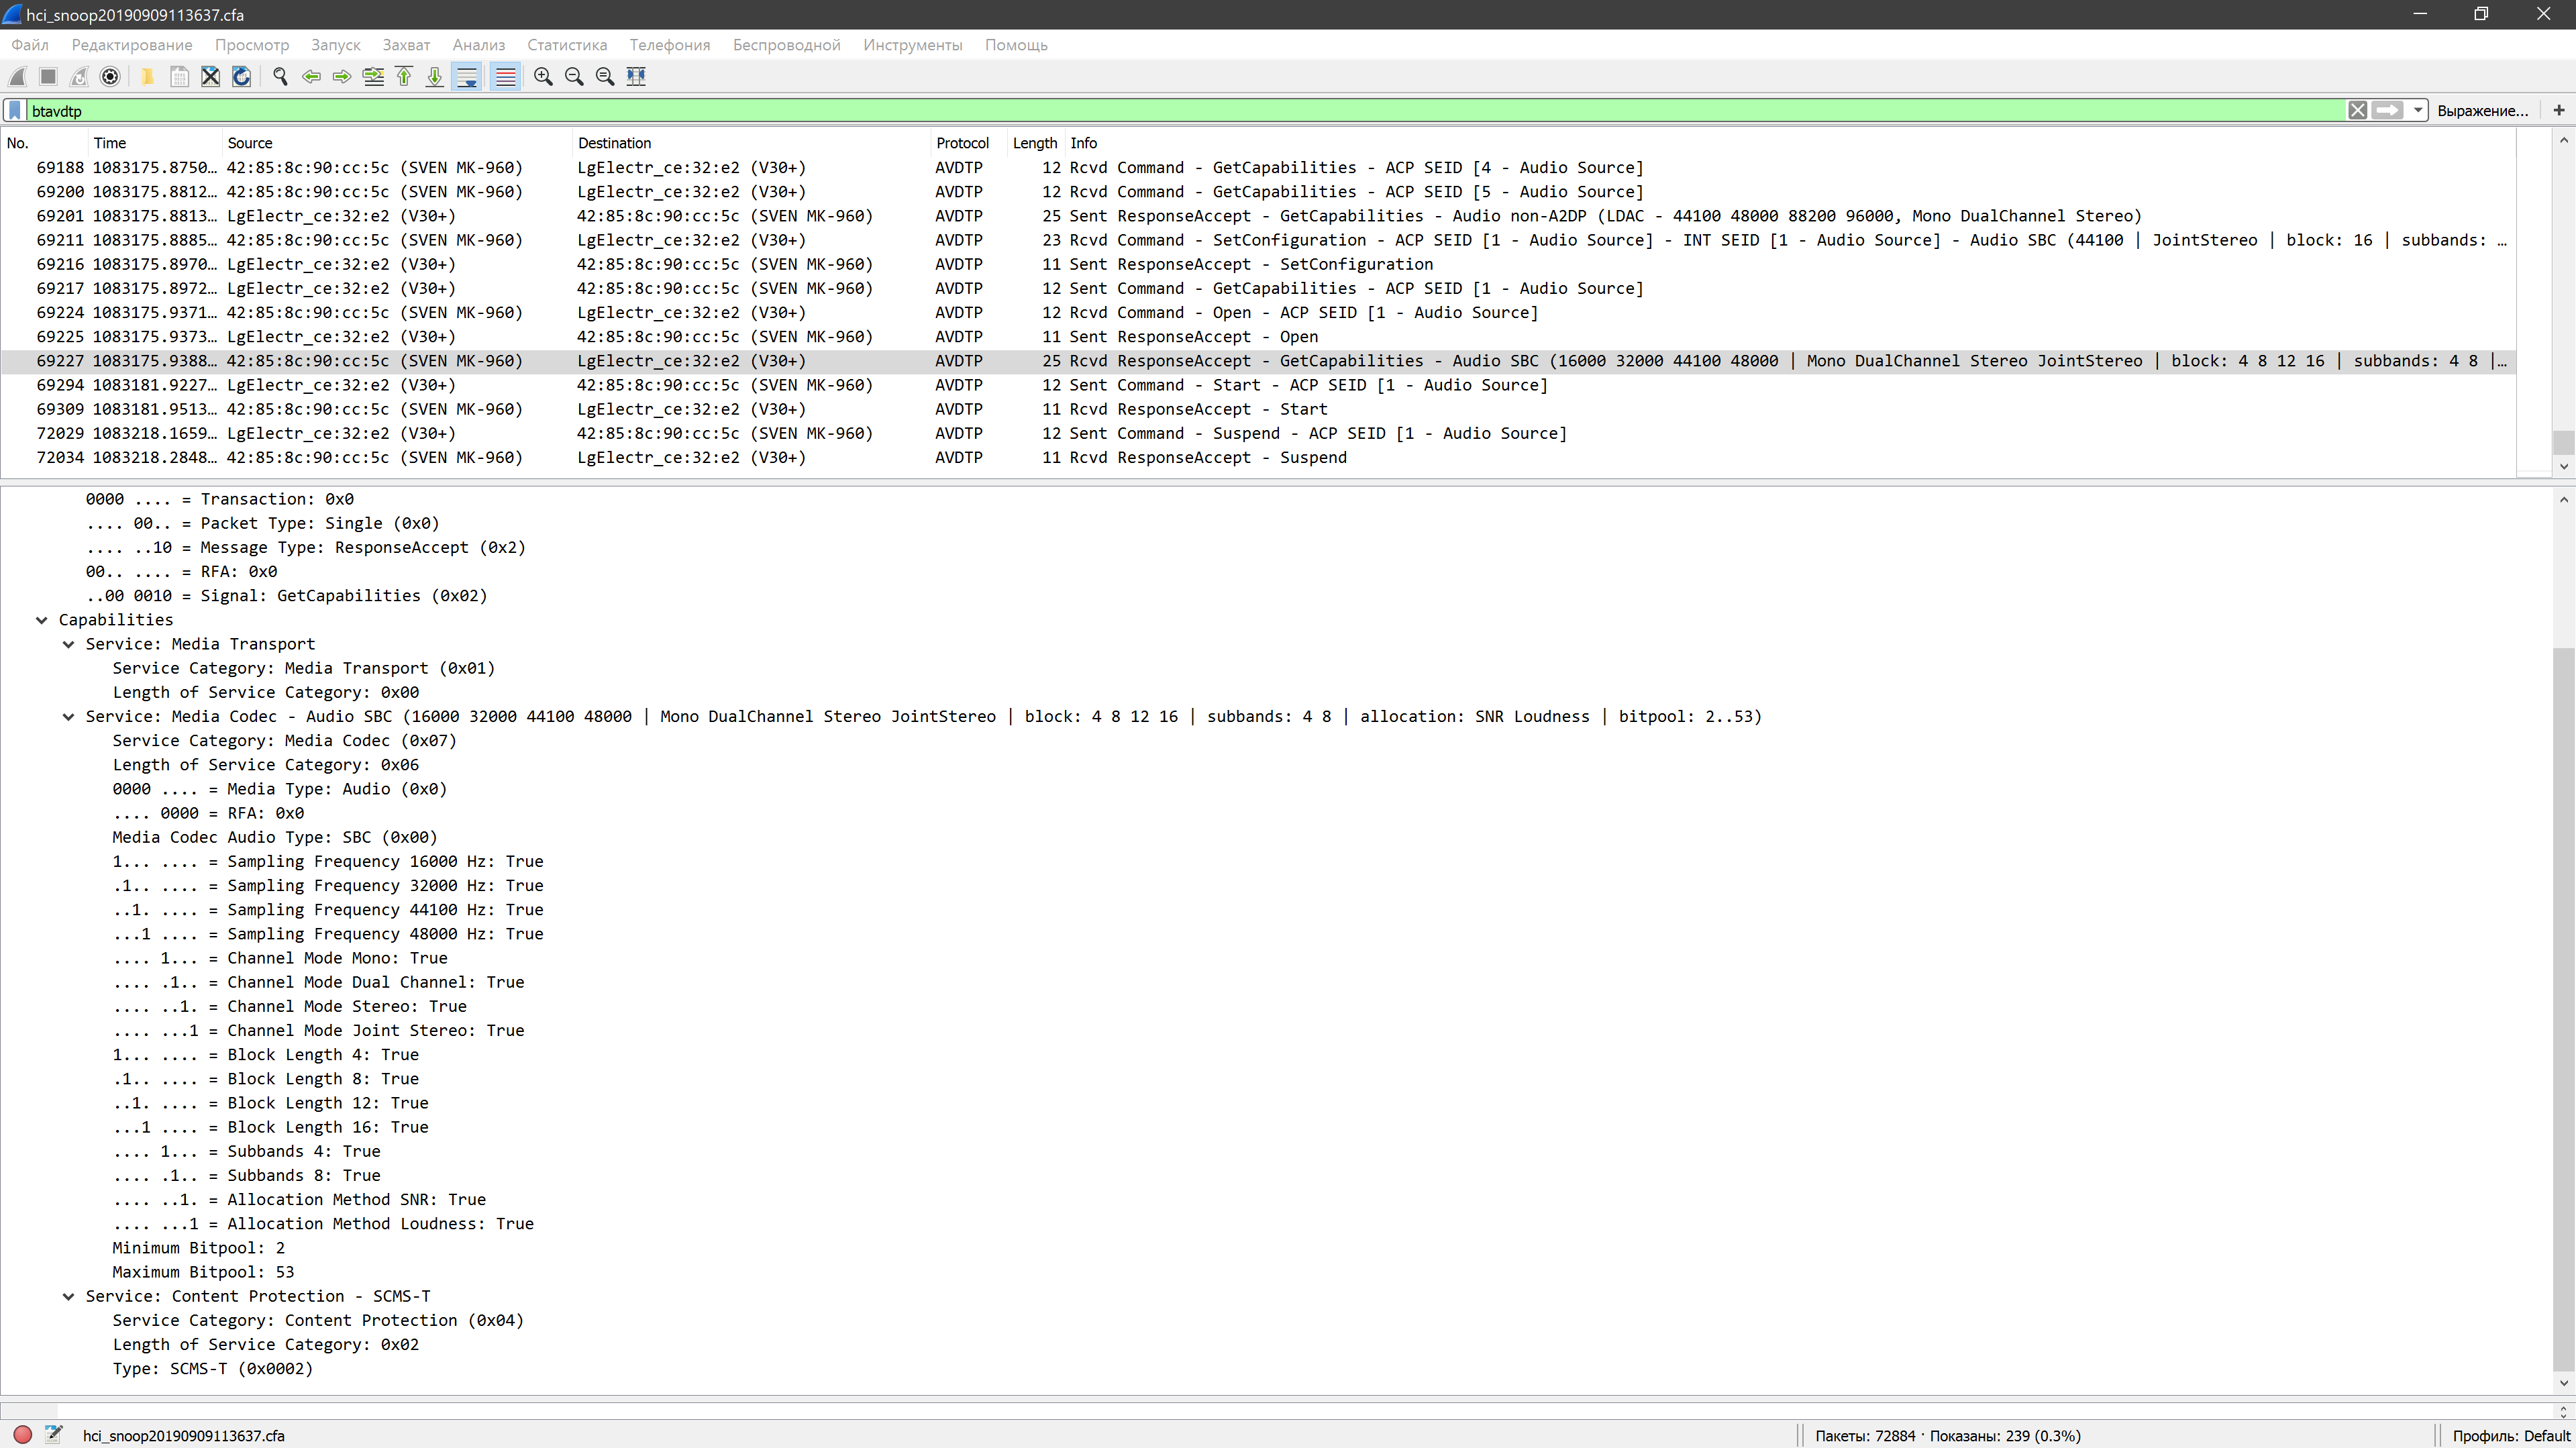Screen dimensions: 2576x1448
Task: Reload the capture file icon
Action: (x=241, y=76)
